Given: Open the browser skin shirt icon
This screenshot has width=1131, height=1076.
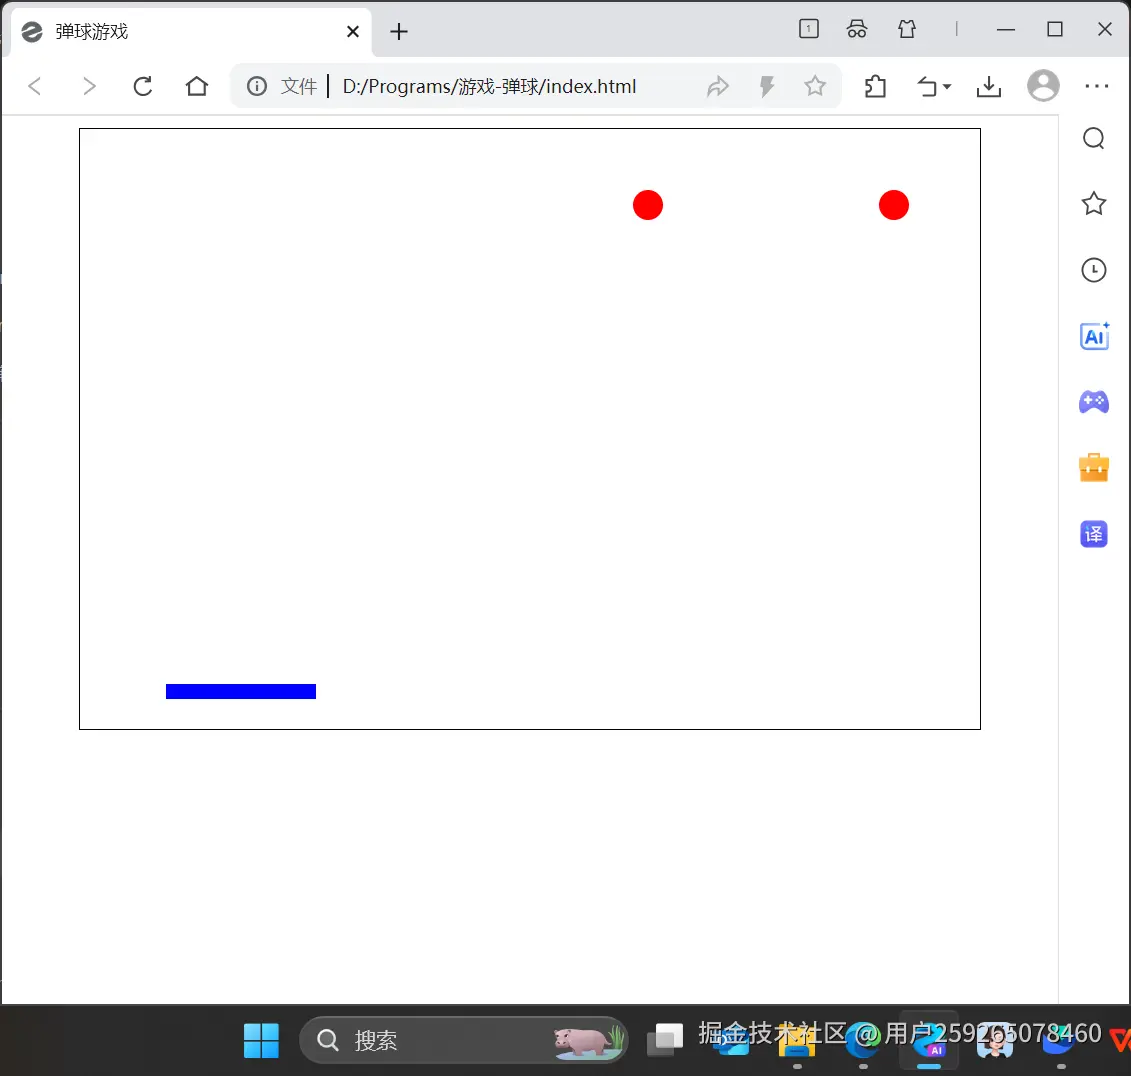Looking at the screenshot, I should point(907,29).
